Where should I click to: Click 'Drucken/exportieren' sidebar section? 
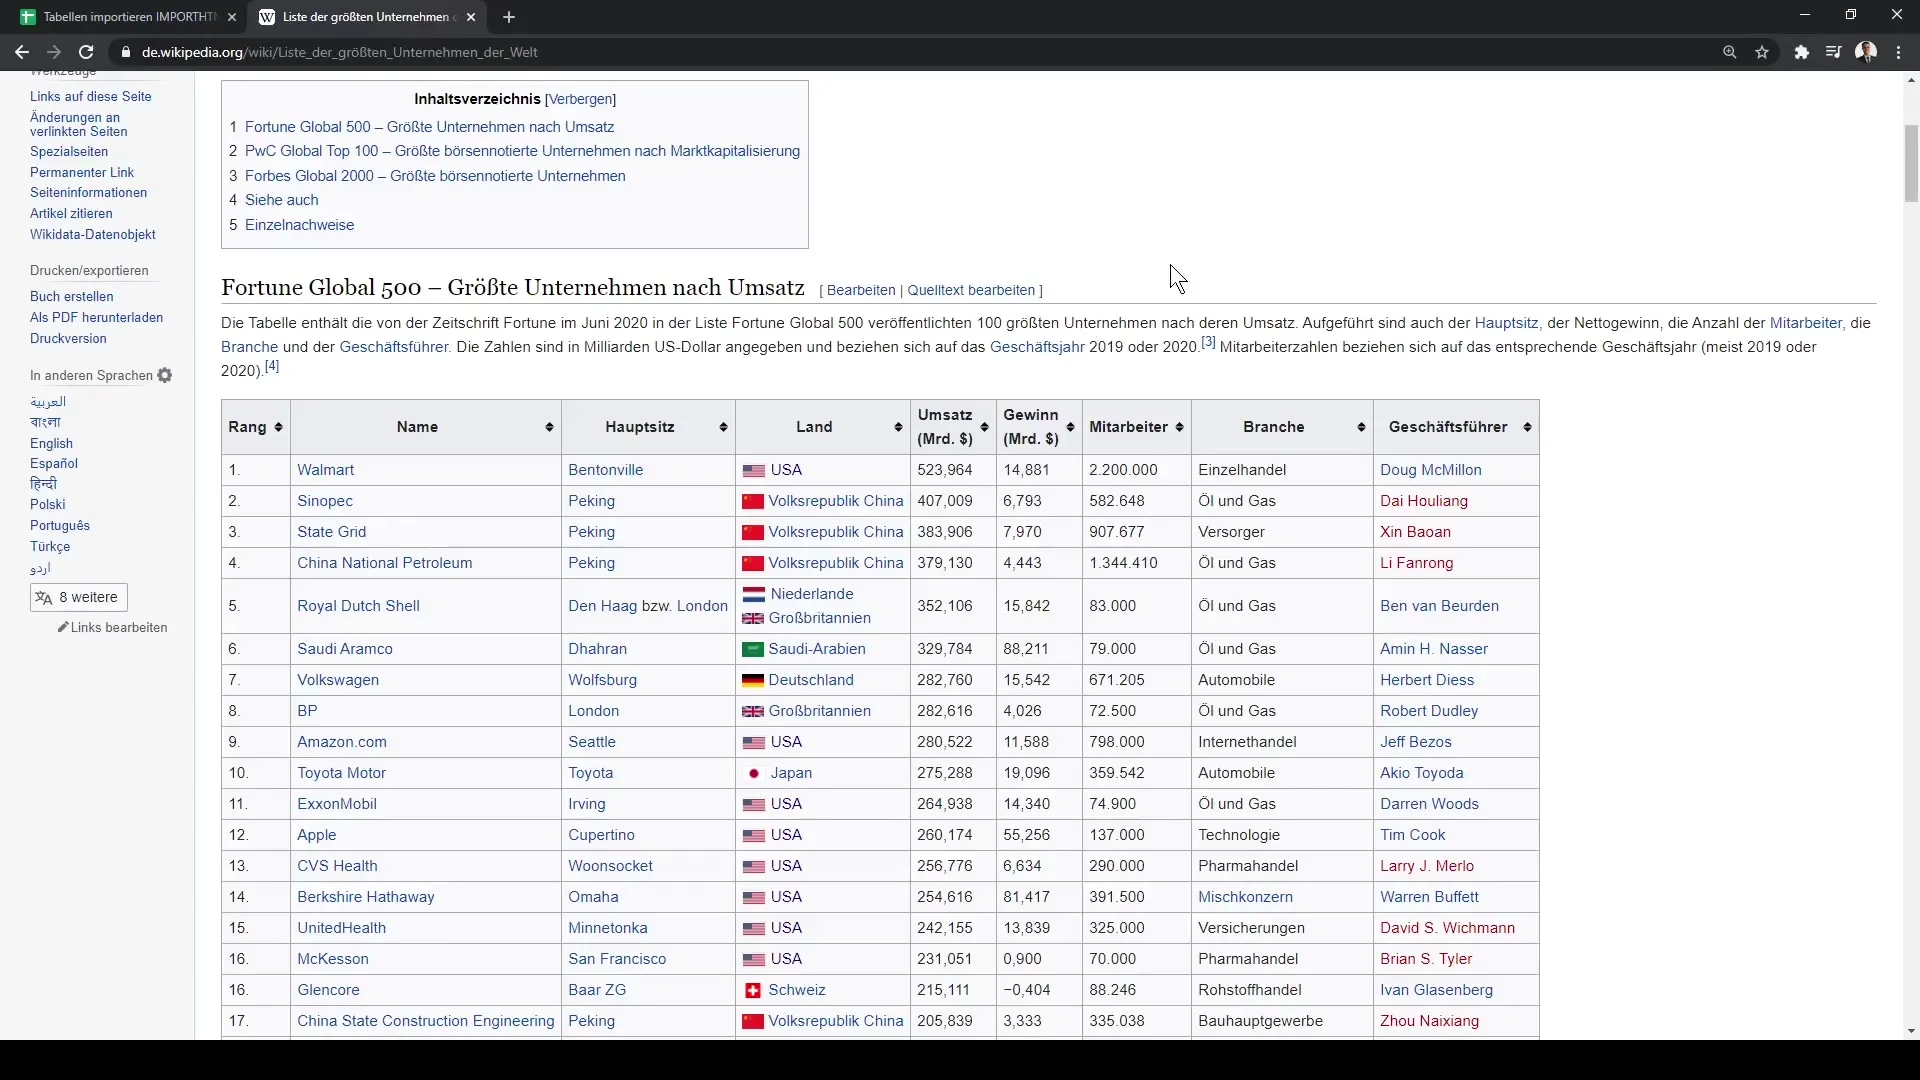88,269
